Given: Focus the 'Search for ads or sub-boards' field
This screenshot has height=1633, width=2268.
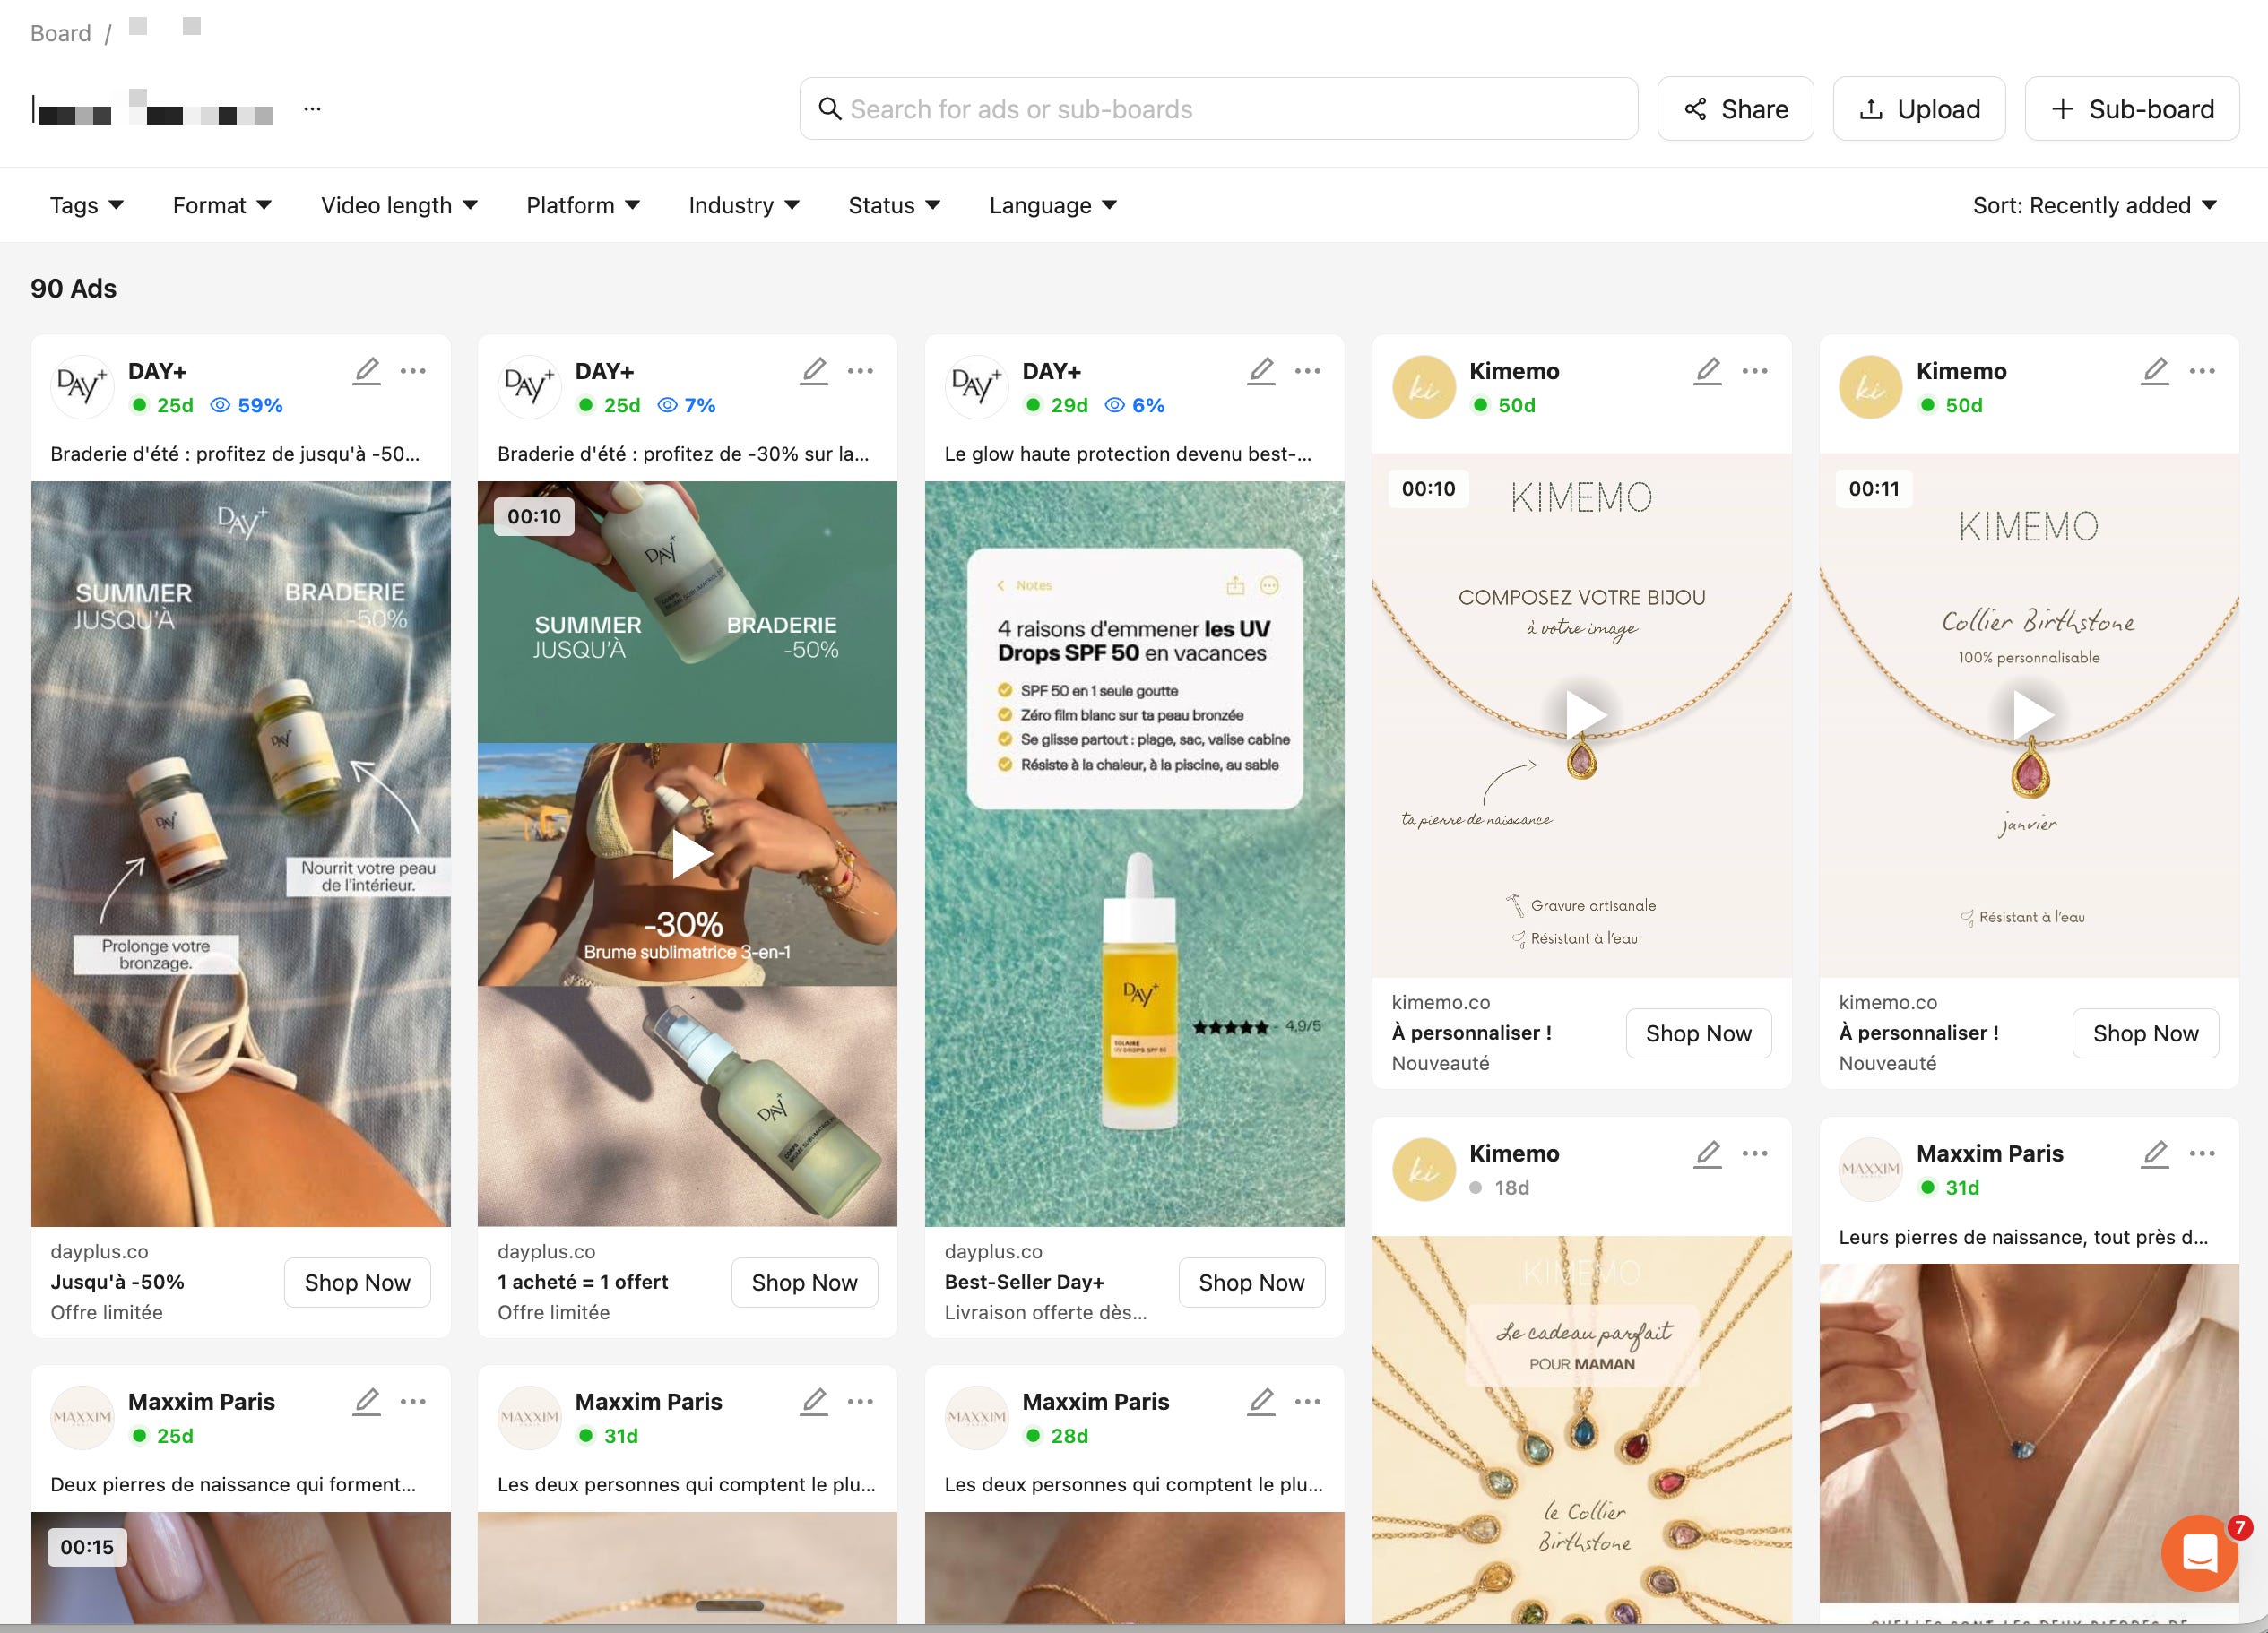Looking at the screenshot, I should point(1218,109).
